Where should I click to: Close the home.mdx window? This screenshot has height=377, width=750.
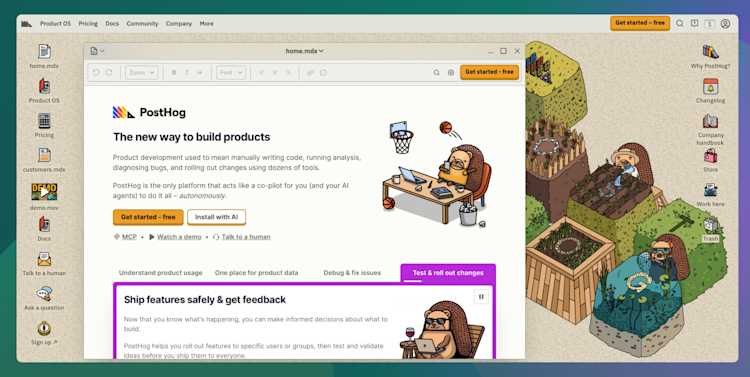coord(517,51)
